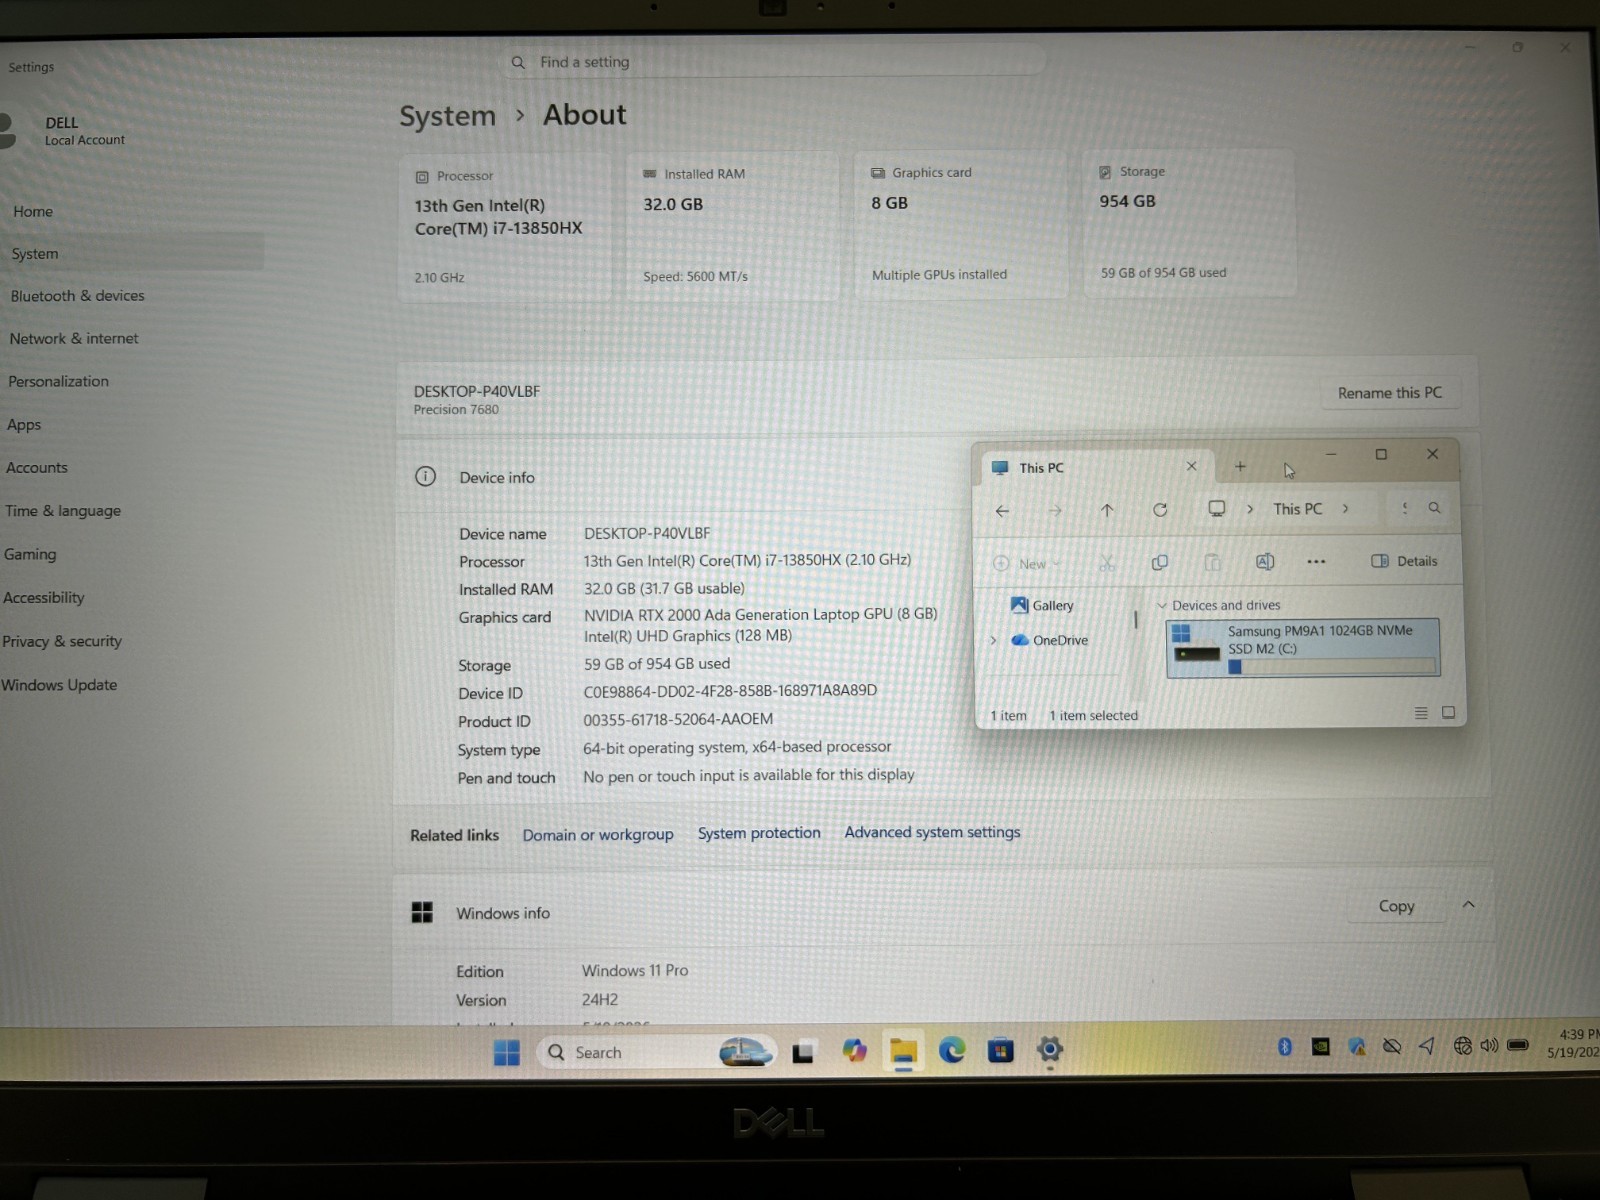Expand the OneDrive tree node

993,641
